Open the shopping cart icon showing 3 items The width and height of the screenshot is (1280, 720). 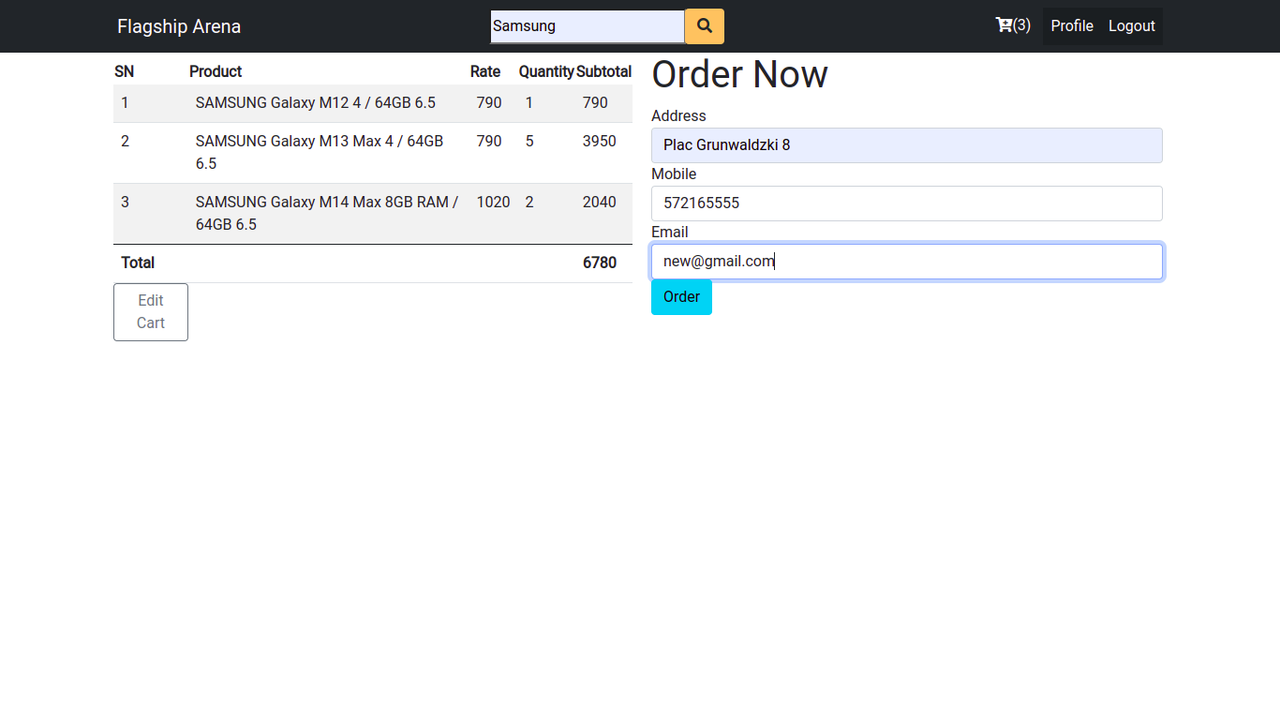[x=1012, y=25]
